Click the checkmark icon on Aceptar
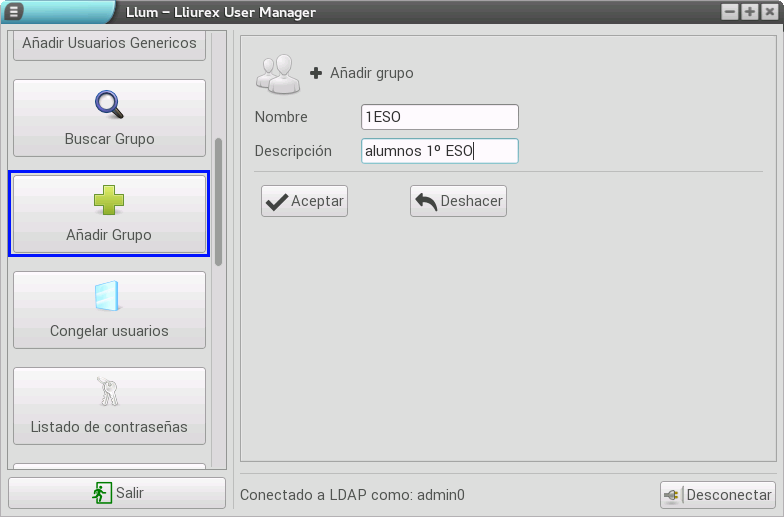 point(276,201)
